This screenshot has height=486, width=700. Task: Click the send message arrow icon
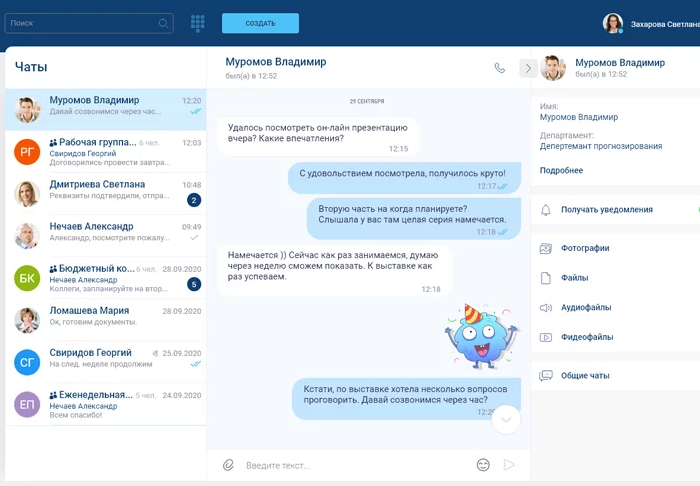click(x=509, y=465)
